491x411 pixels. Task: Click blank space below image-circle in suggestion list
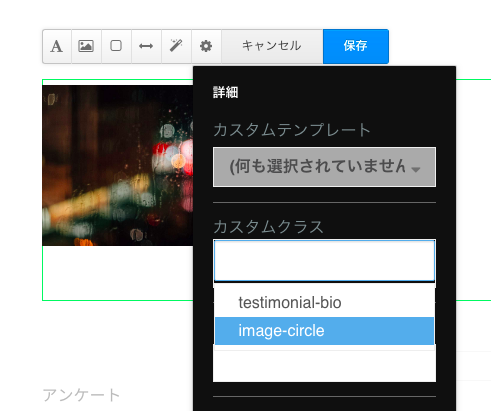[324, 366]
